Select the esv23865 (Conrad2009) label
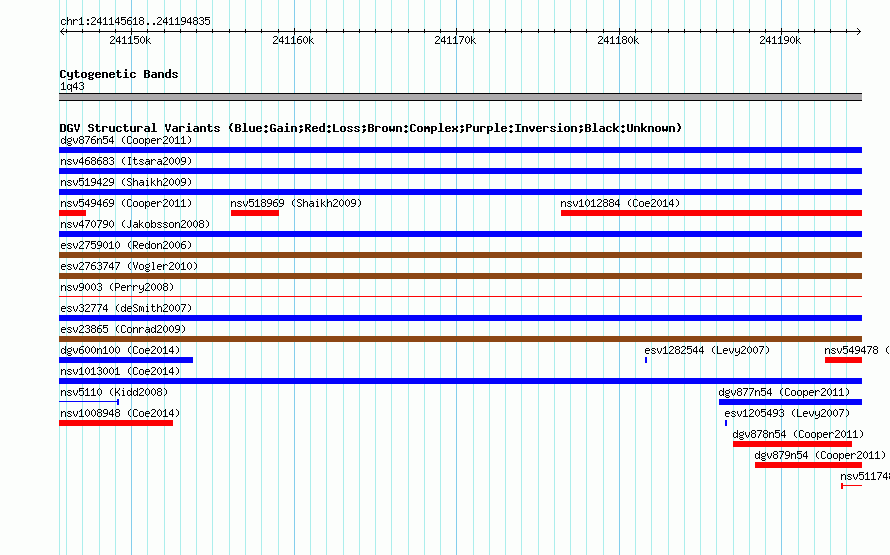This screenshot has width=890, height=555. coord(123,329)
